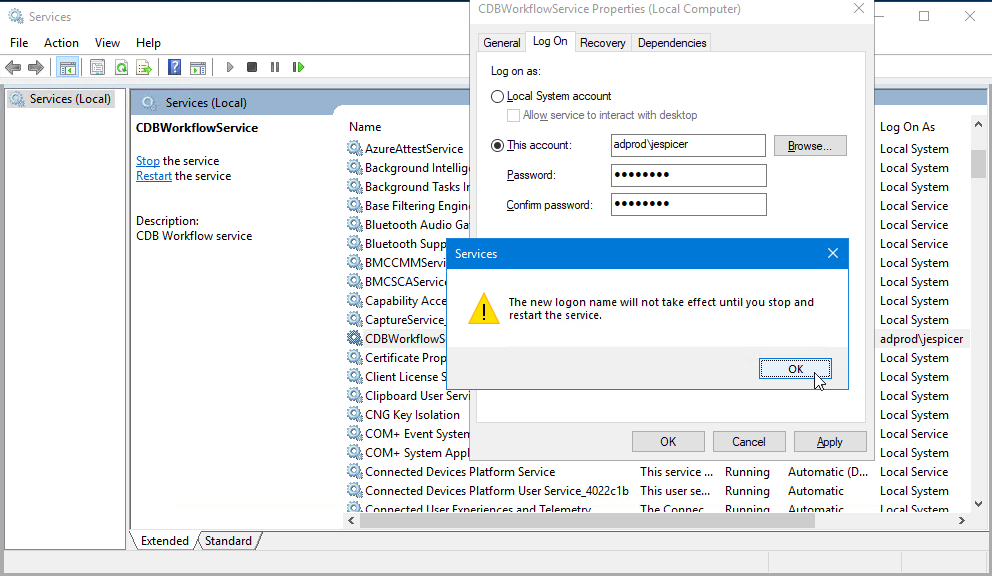992x576 pixels.
Task: Switch to the Standard view tab
Action: (x=228, y=541)
